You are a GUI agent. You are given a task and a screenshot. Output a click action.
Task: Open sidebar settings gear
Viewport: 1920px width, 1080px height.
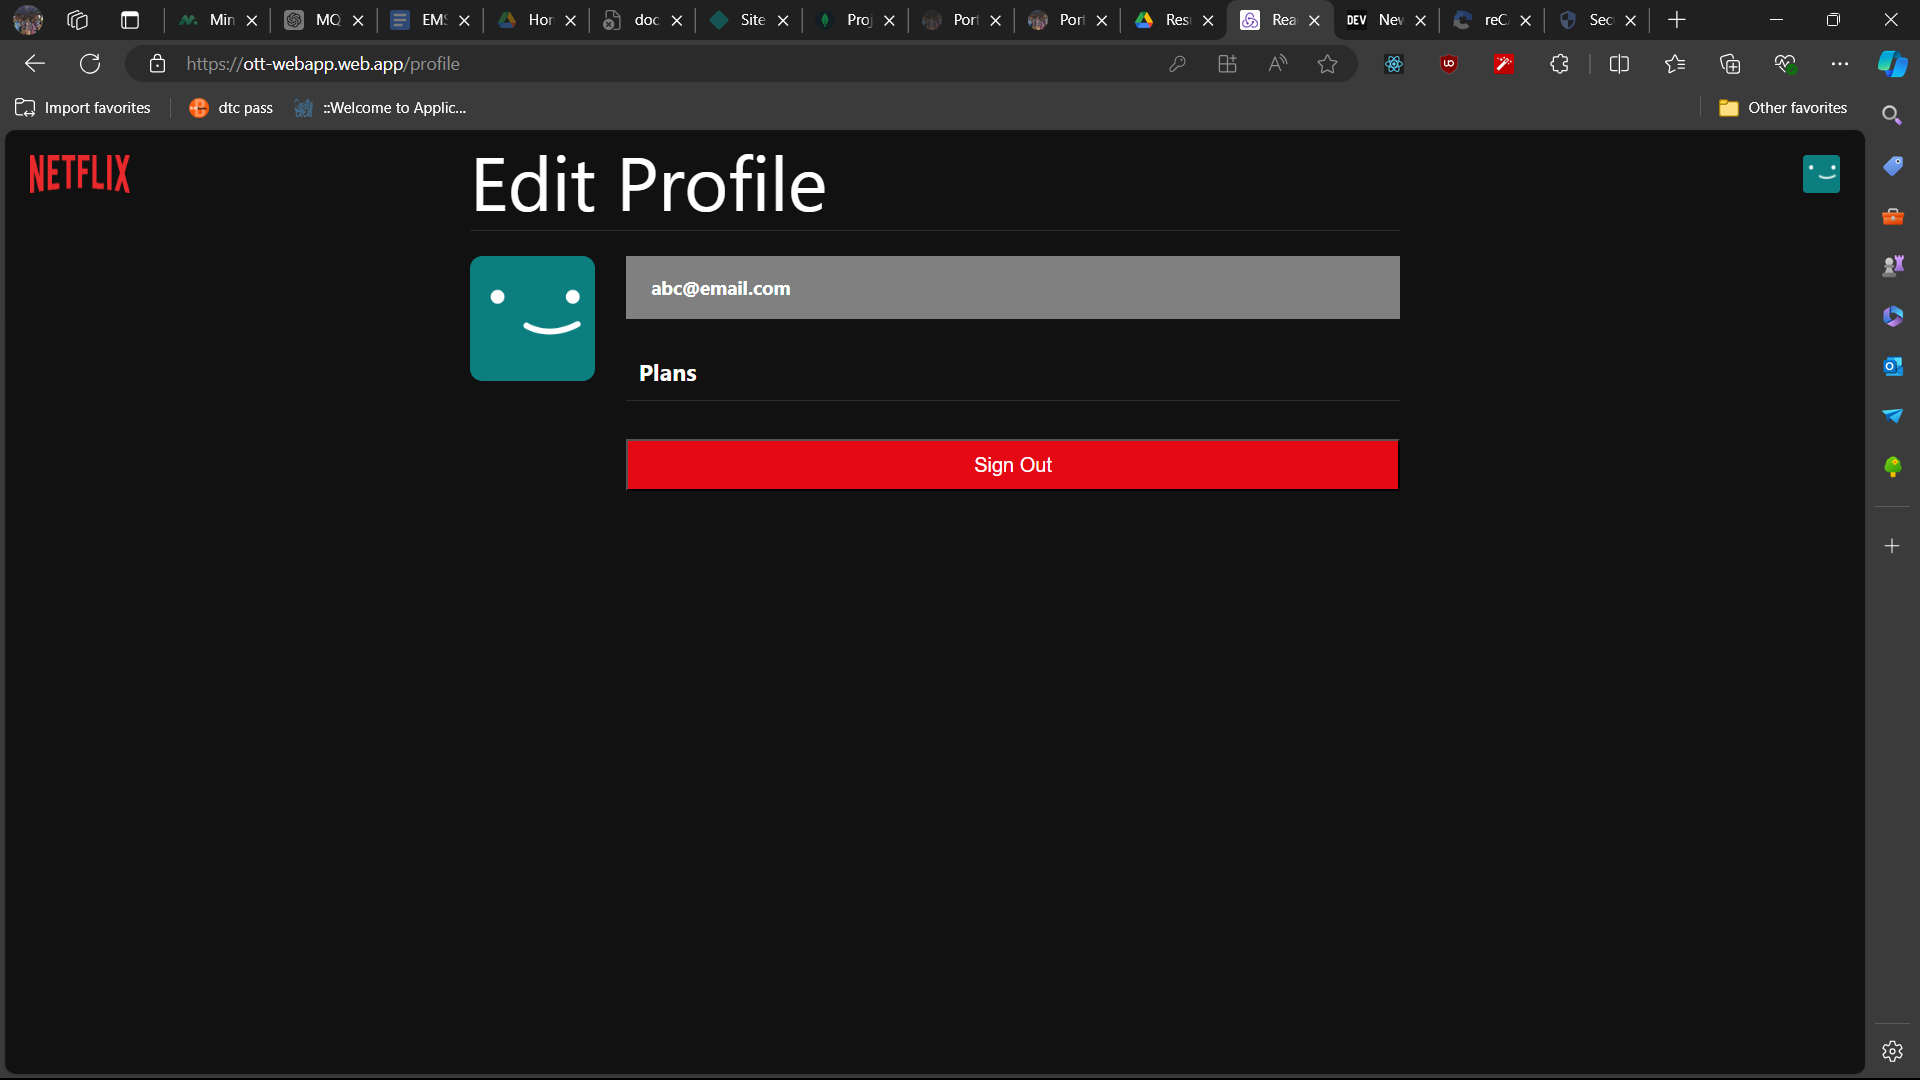[x=1892, y=1051]
